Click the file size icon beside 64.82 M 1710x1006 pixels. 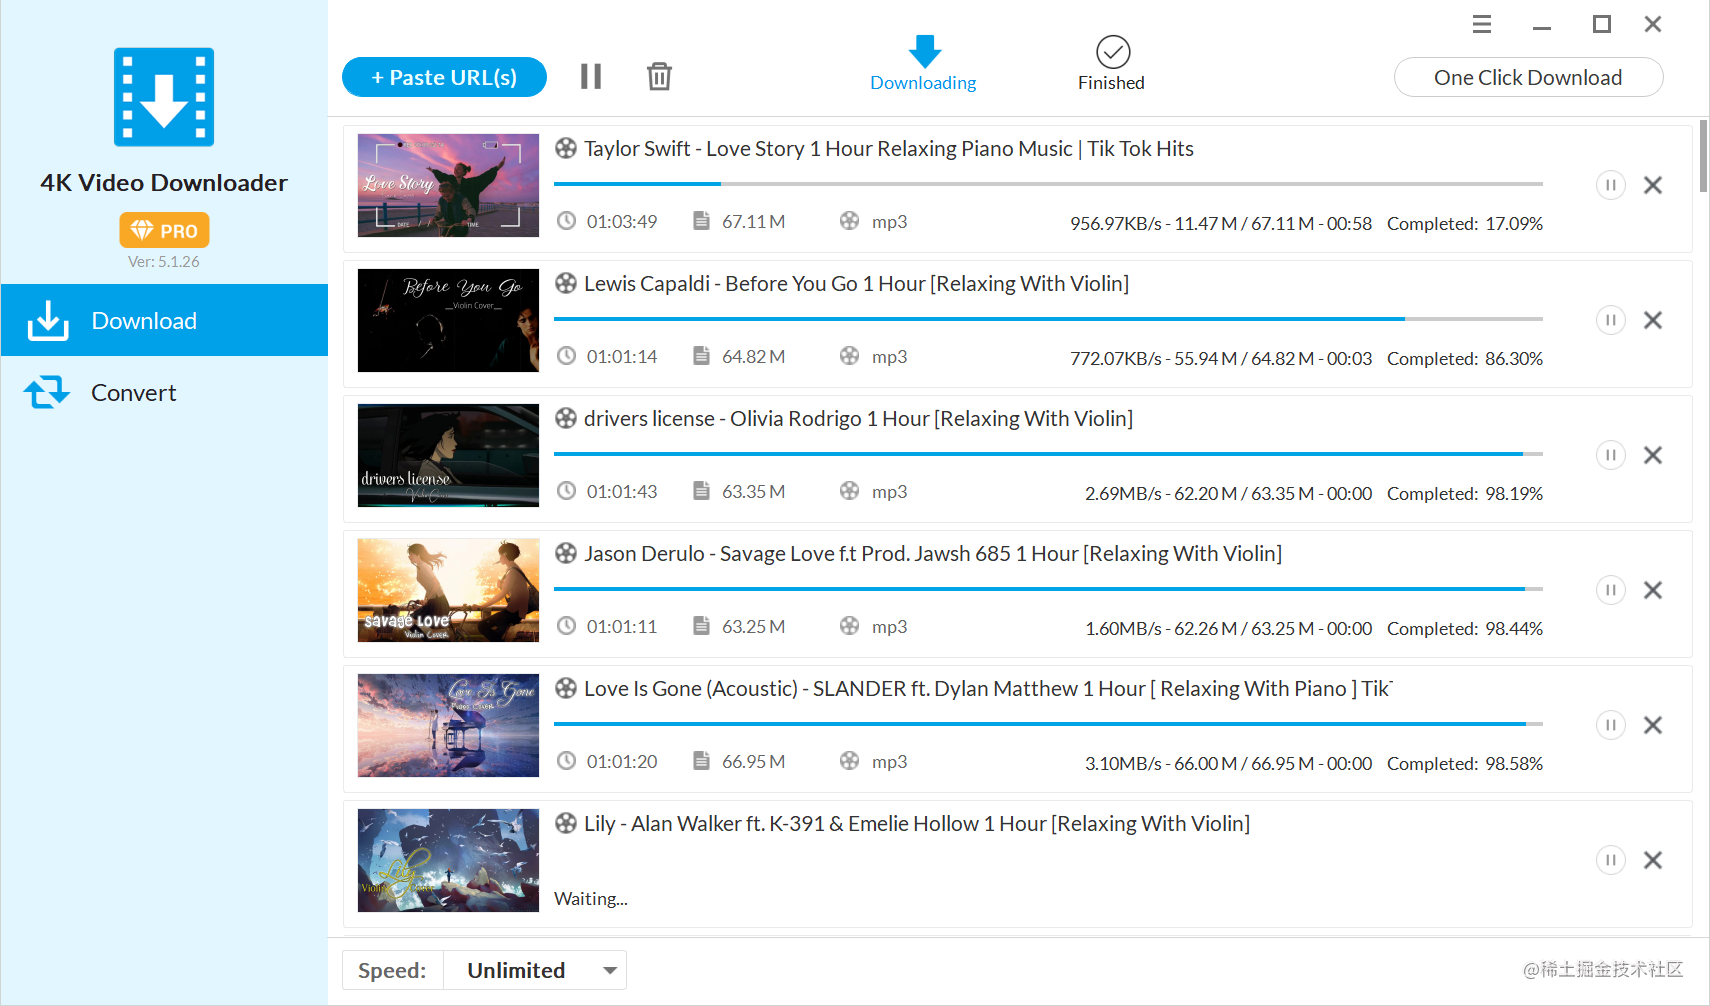(x=702, y=356)
